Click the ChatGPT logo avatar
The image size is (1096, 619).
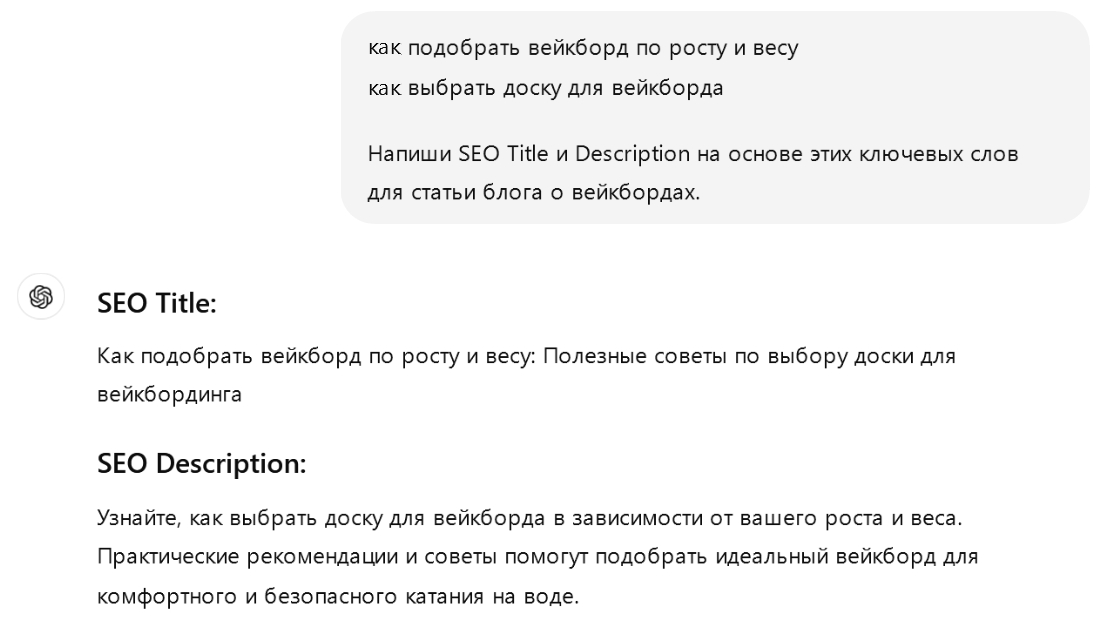tap(41, 297)
